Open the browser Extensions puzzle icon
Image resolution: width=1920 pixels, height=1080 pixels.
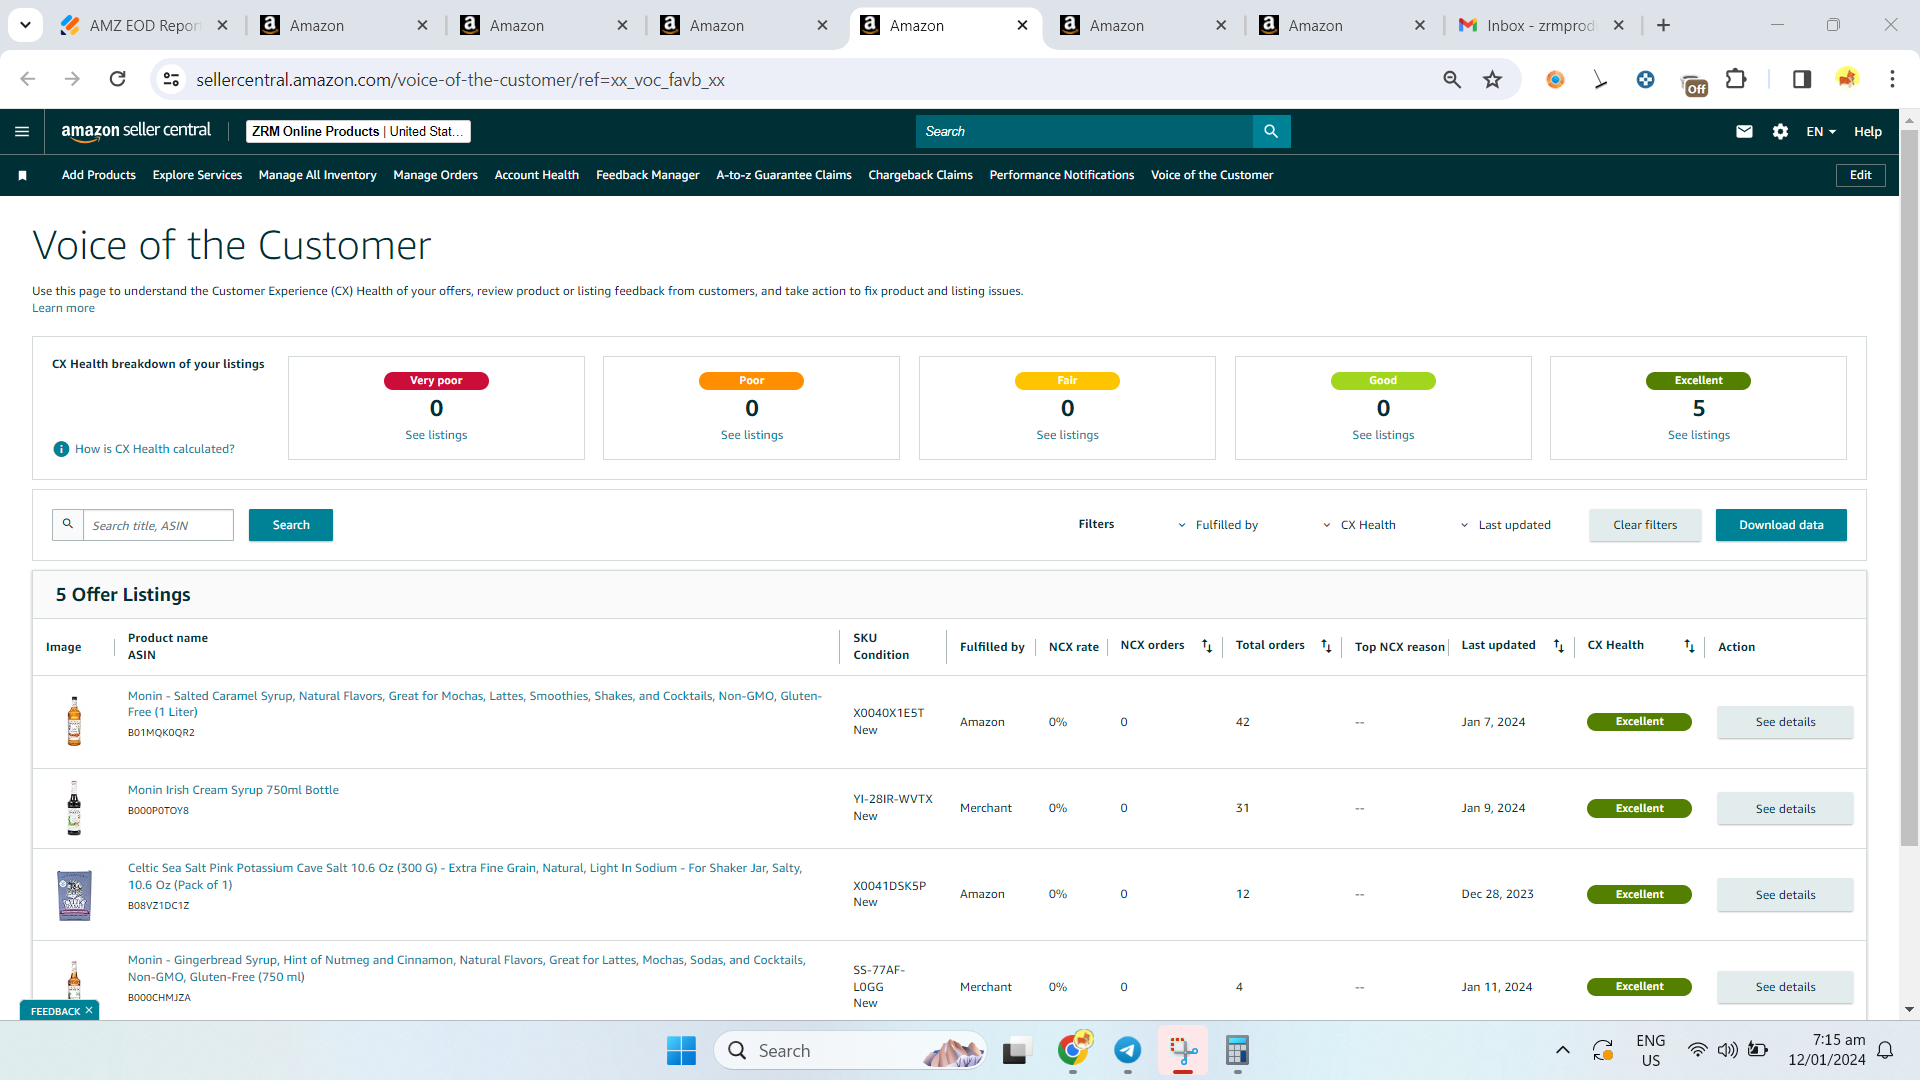point(1736,79)
